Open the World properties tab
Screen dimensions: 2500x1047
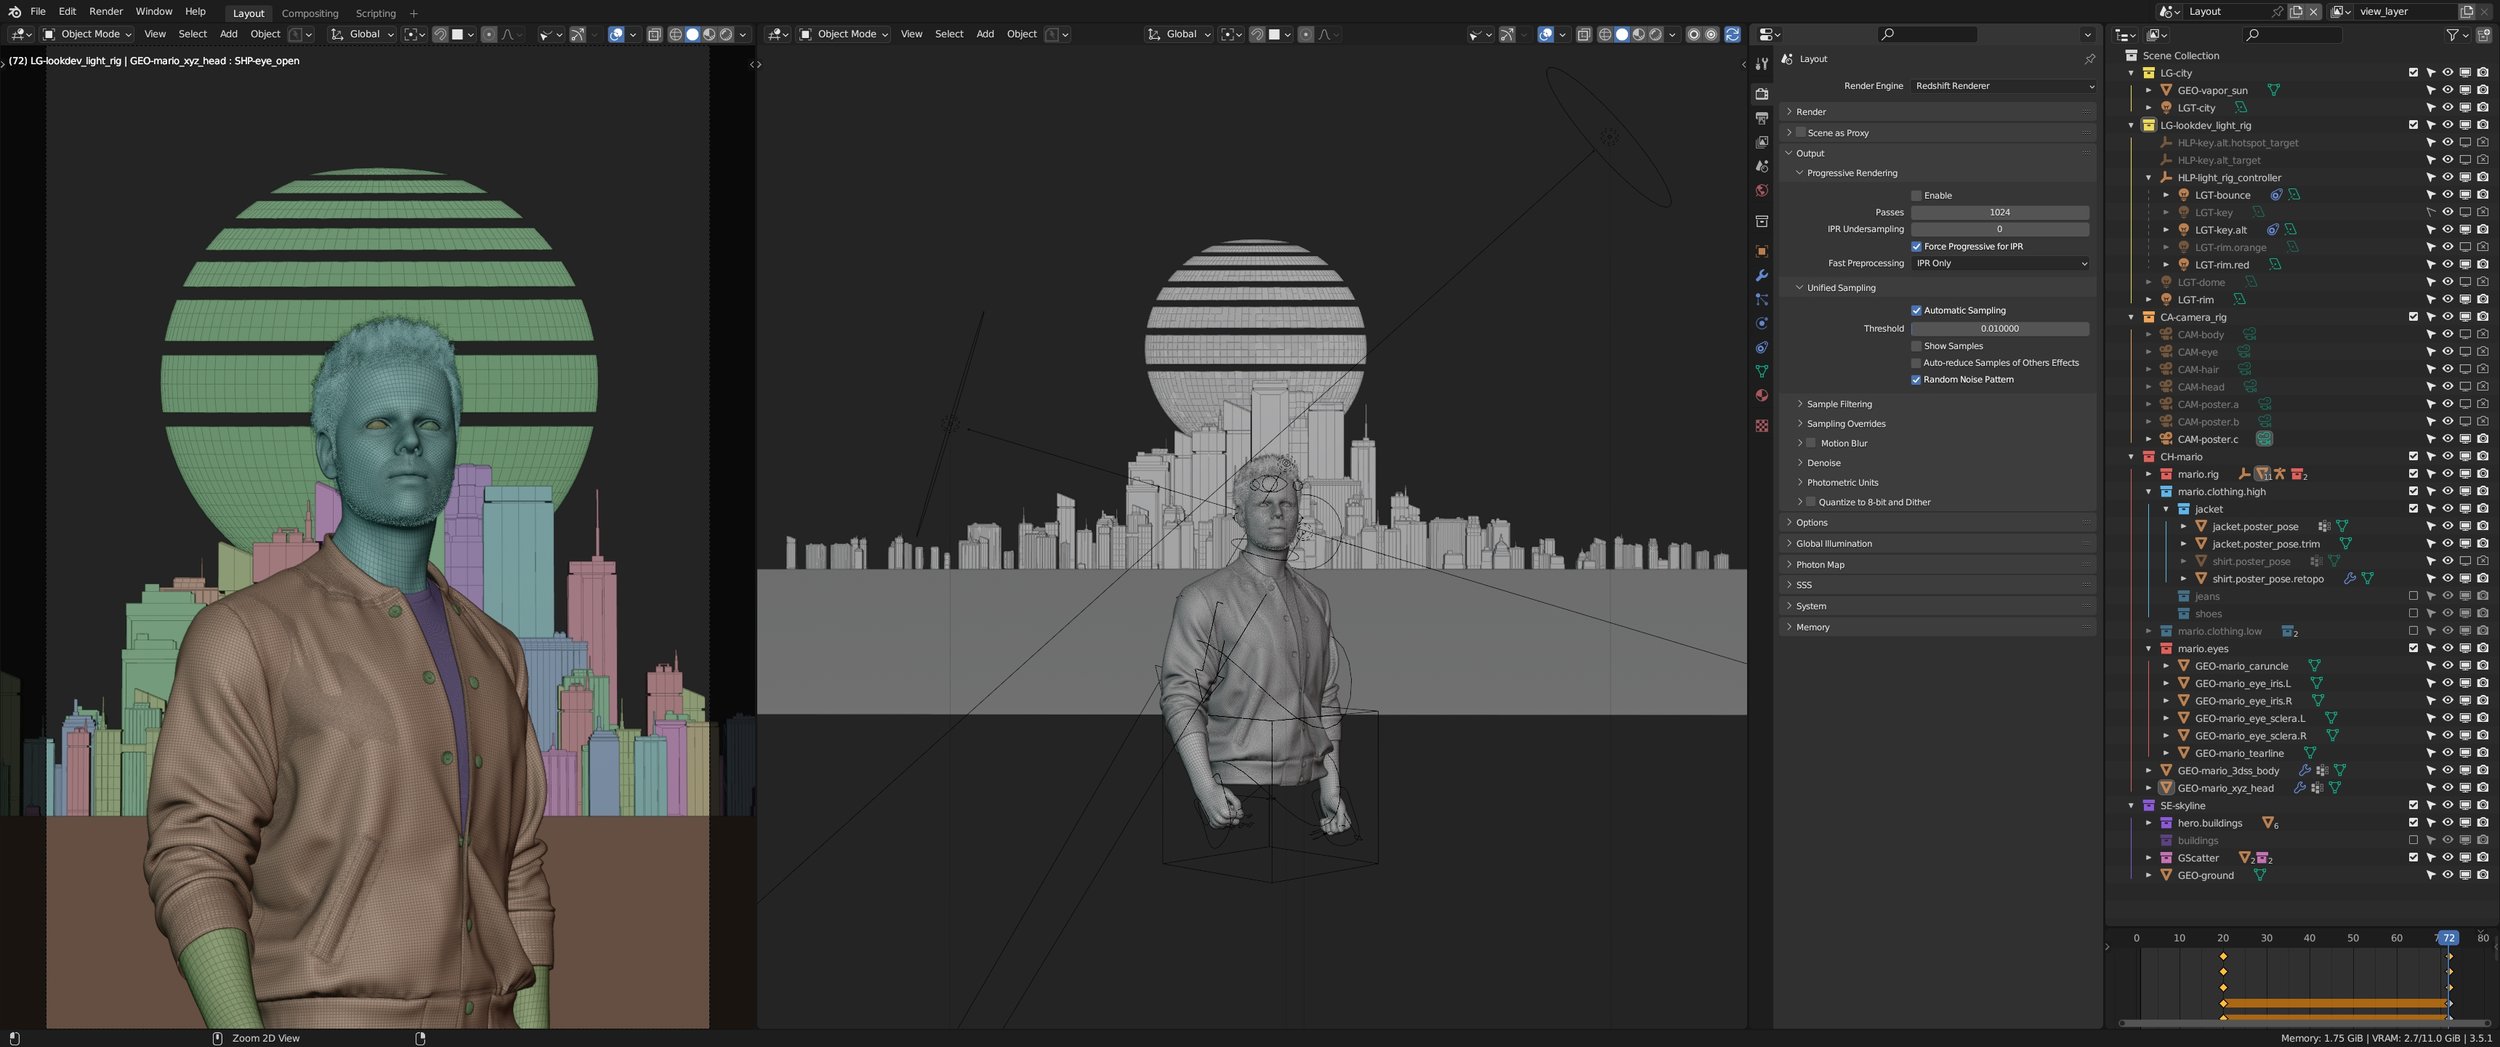pos(1761,190)
